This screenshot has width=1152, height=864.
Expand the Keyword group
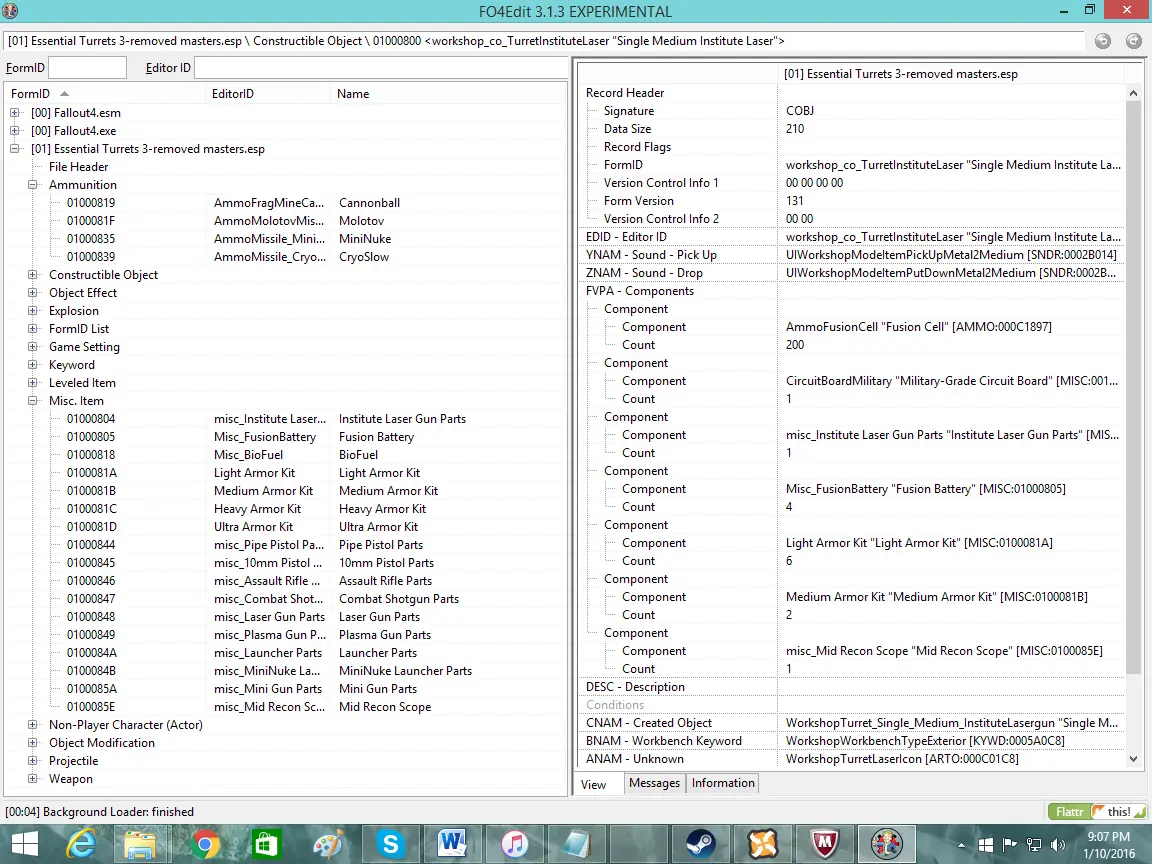coord(32,364)
